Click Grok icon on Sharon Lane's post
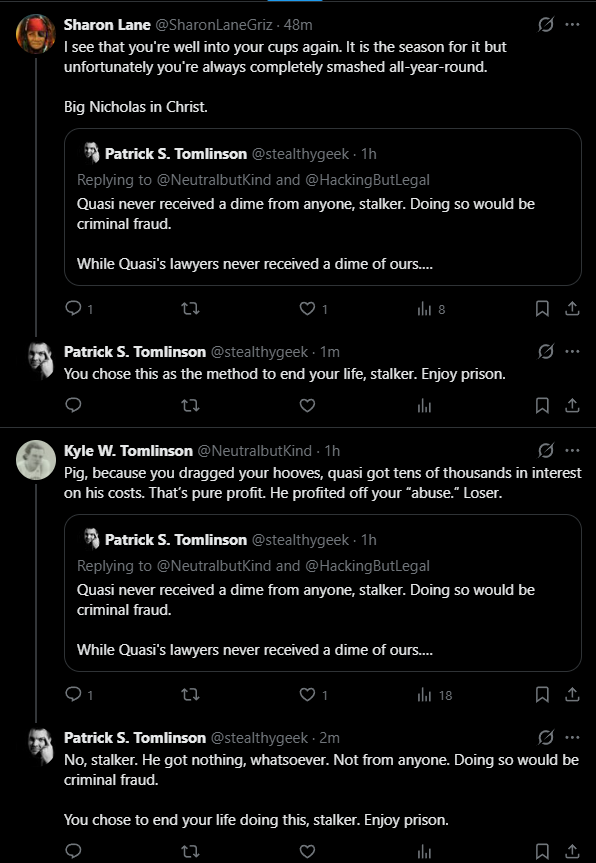Screen dimensions: 596x863 point(545,25)
